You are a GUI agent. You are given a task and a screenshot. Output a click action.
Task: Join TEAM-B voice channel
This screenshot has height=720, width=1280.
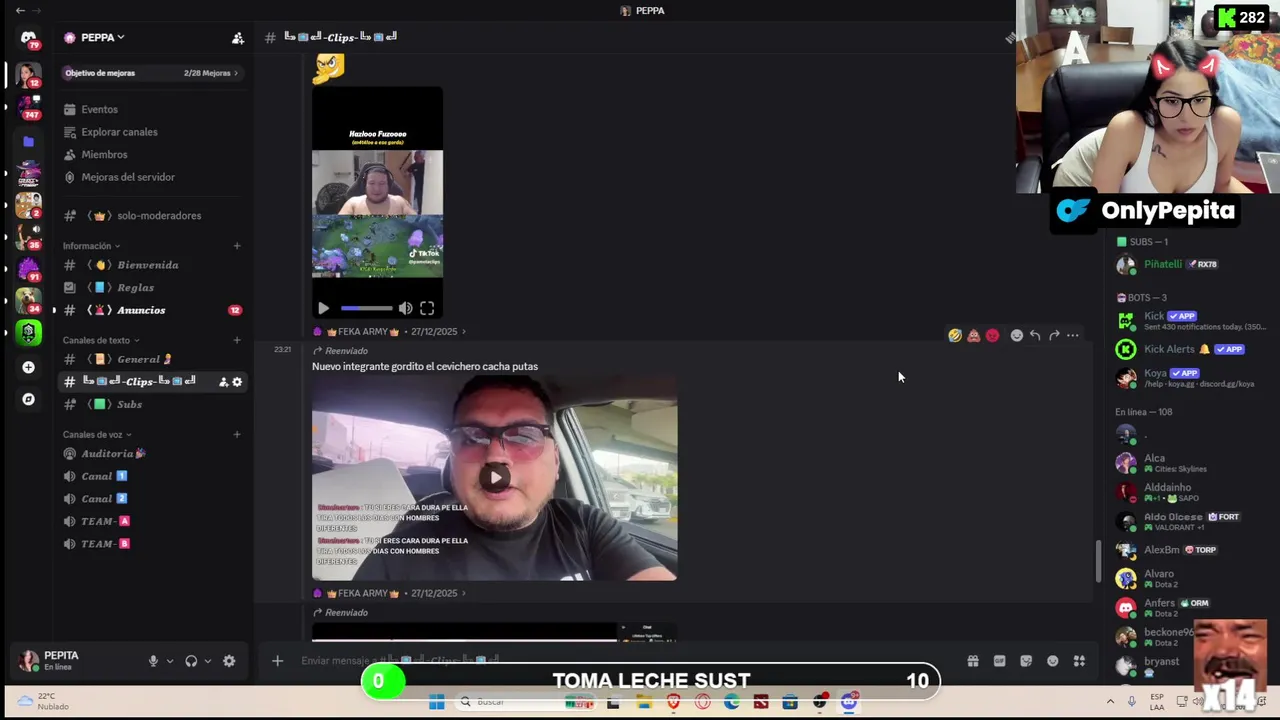pos(151,544)
